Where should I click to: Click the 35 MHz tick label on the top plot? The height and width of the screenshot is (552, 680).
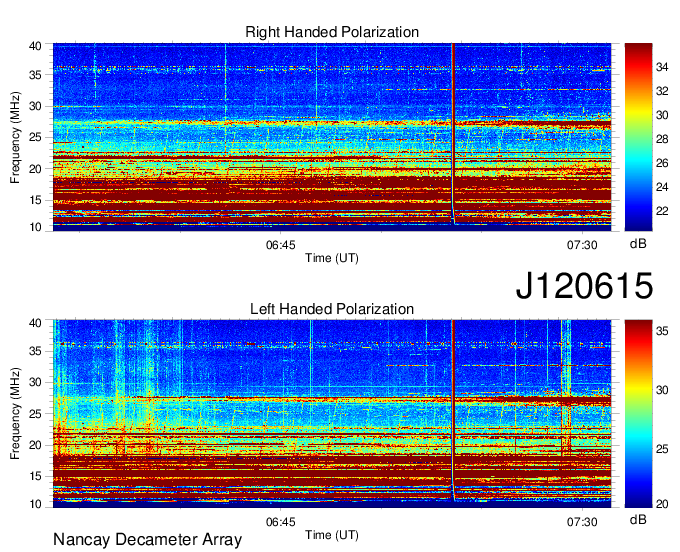click(35, 75)
